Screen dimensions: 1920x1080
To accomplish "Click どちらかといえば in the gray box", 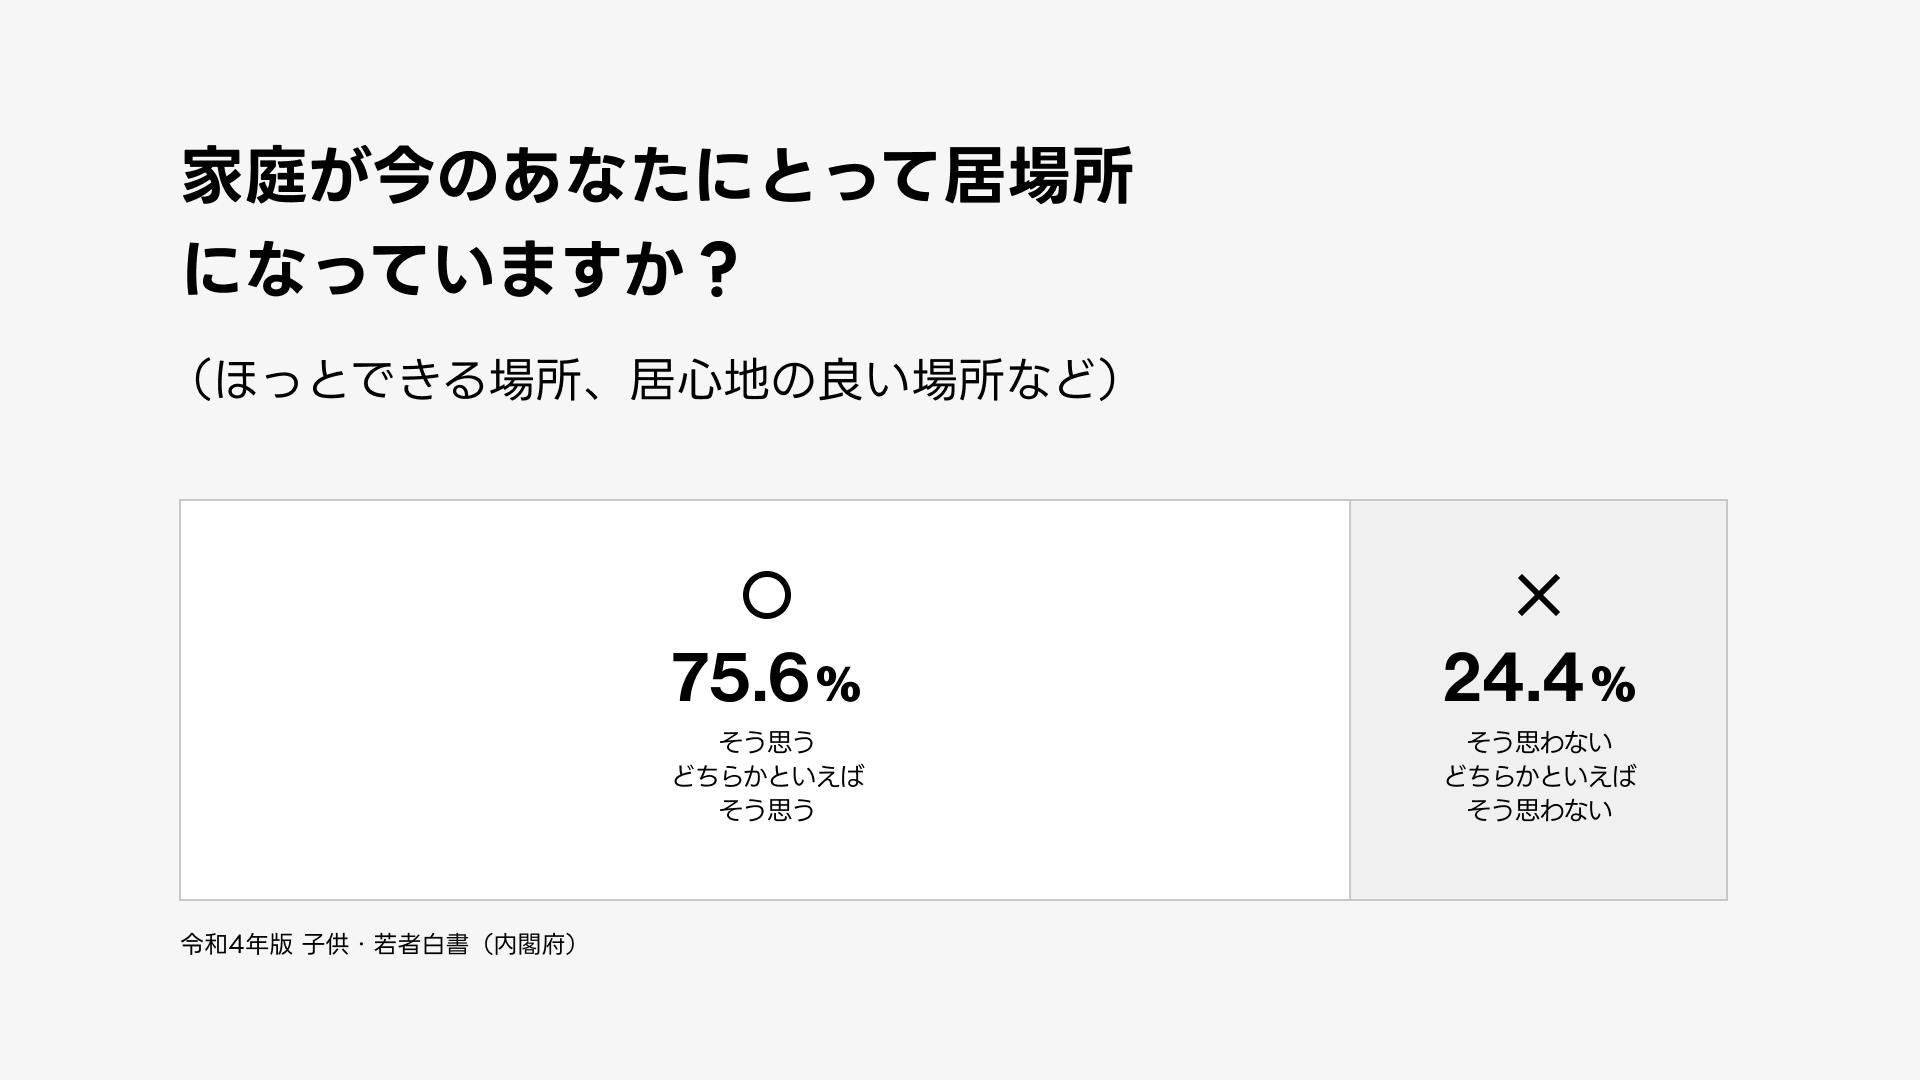I will click(x=1539, y=776).
